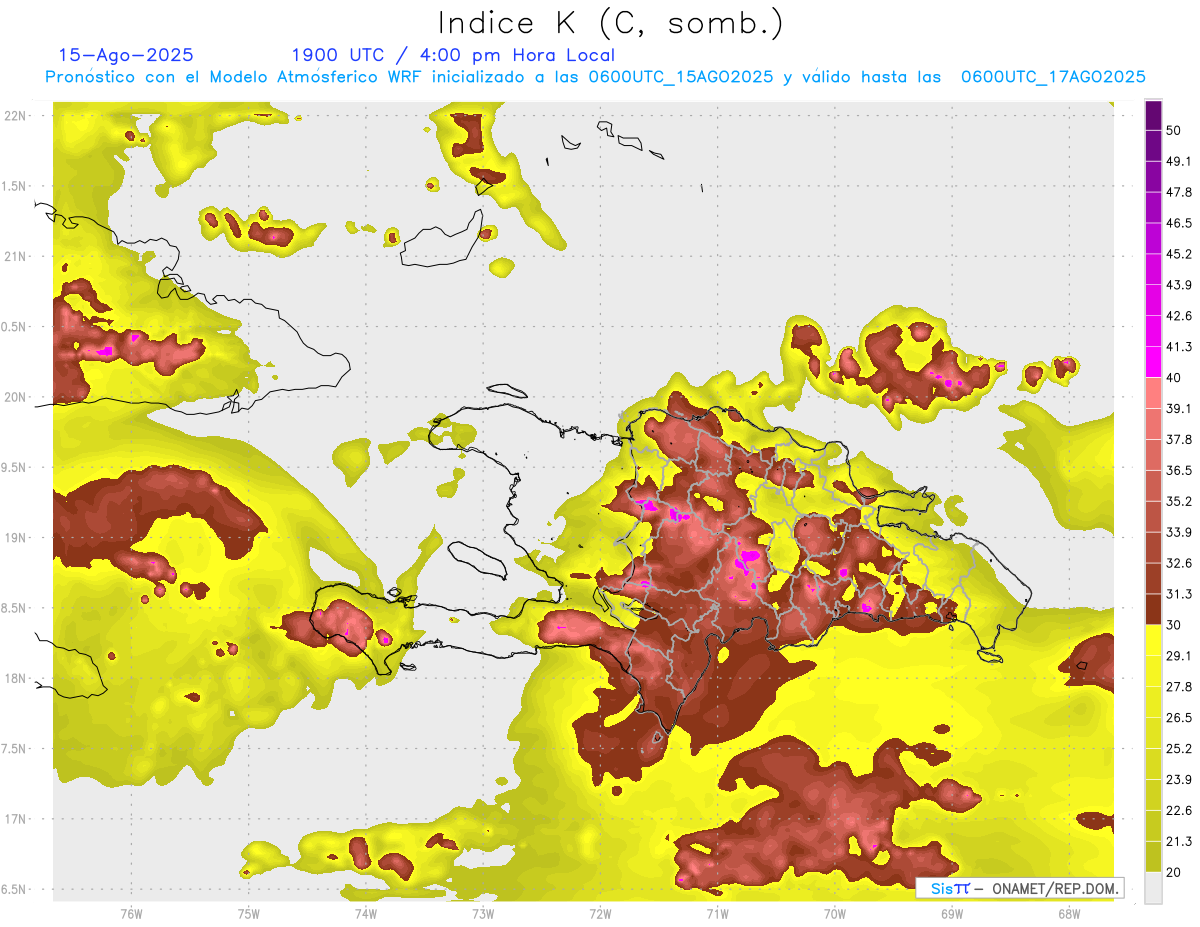Click the "21N" latitude axis label

coord(15,256)
